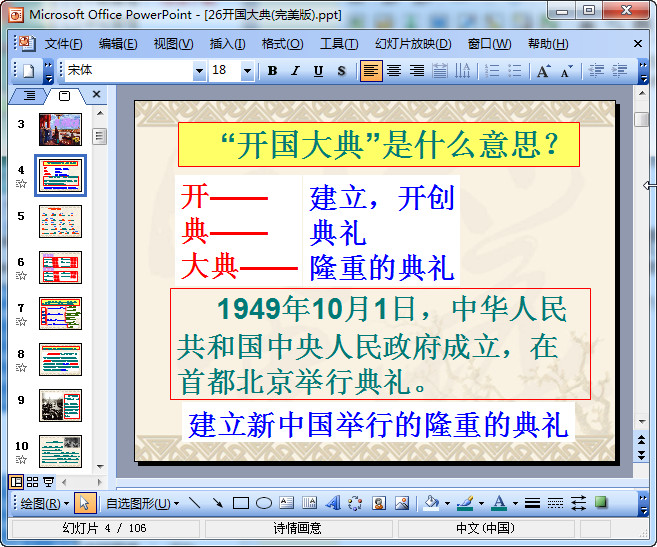The height and width of the screenshot is (547, 657).
Task: Click the vertical text direction icon
Action: pos(463,70)
